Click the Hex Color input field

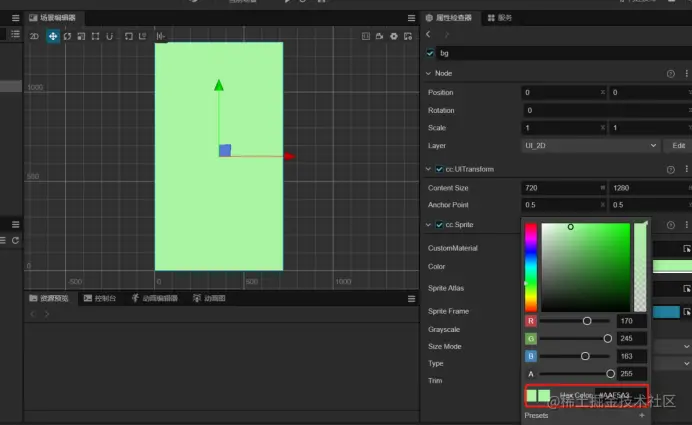pos(621,395)
